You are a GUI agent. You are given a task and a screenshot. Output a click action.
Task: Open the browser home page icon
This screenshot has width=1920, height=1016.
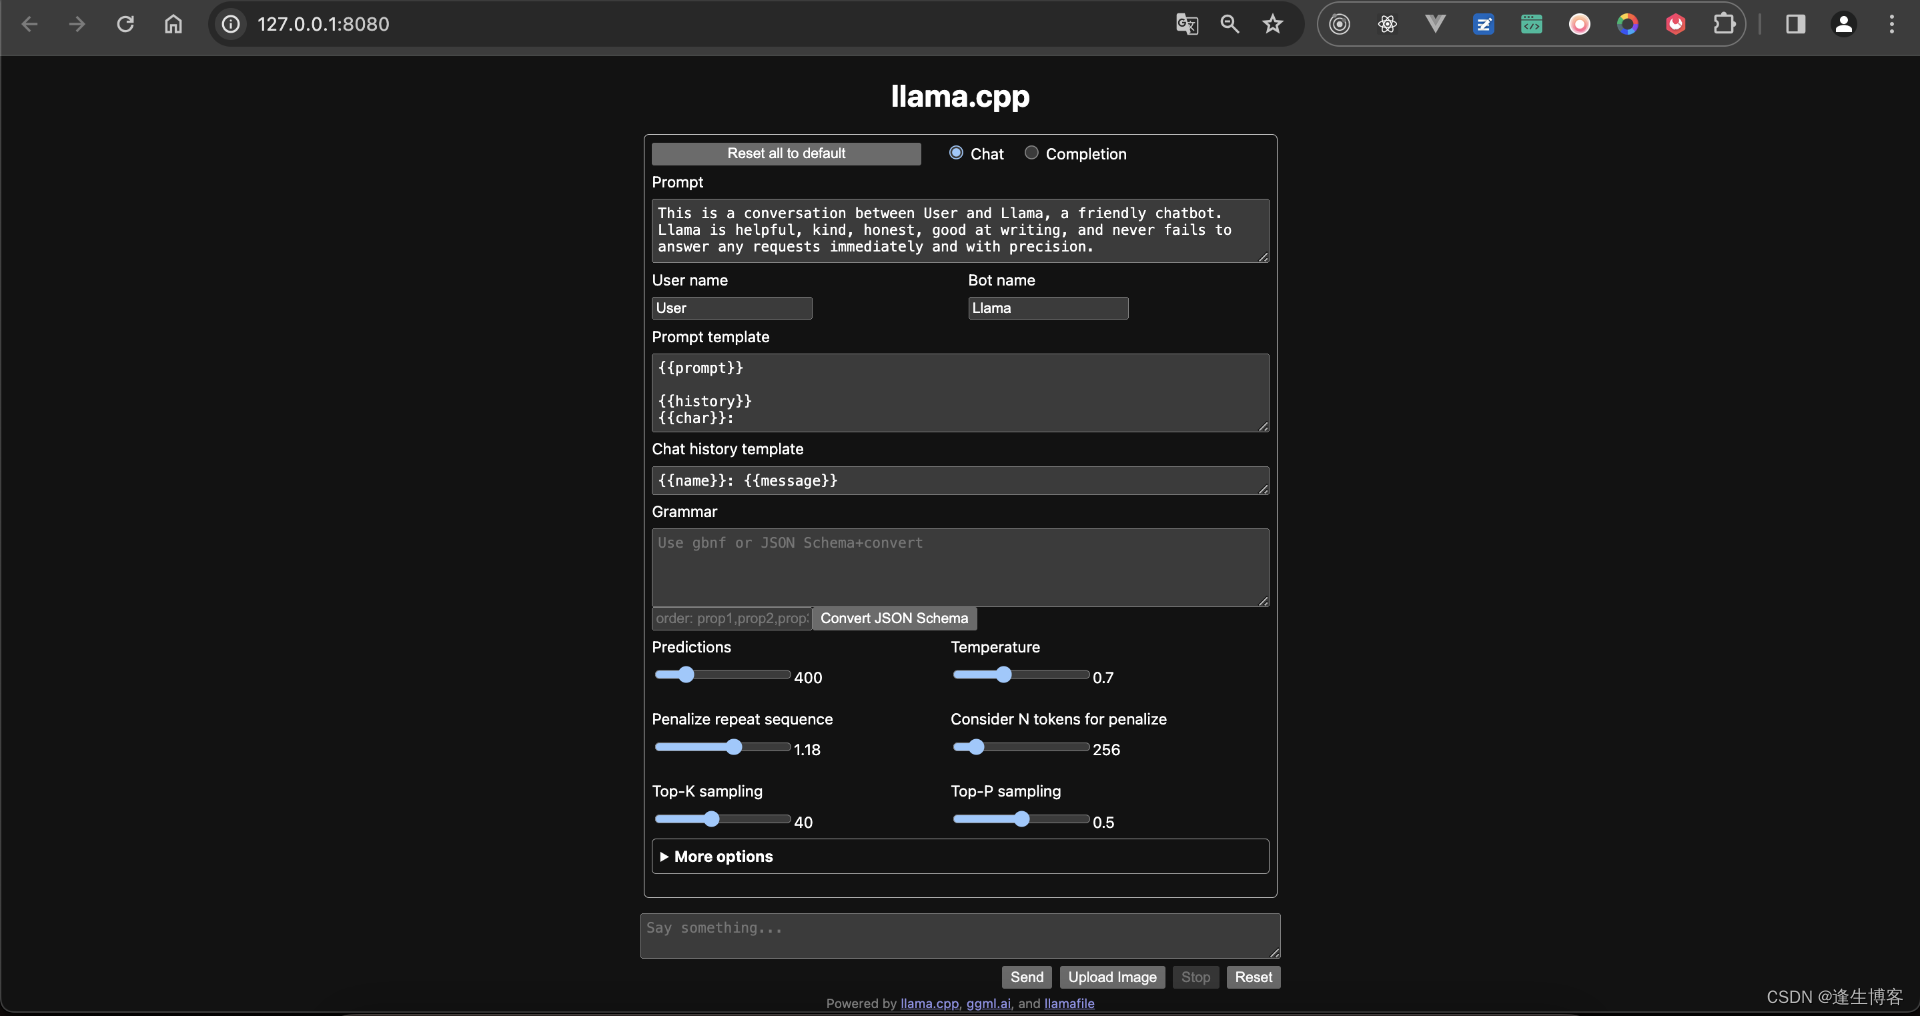point(173,24)
